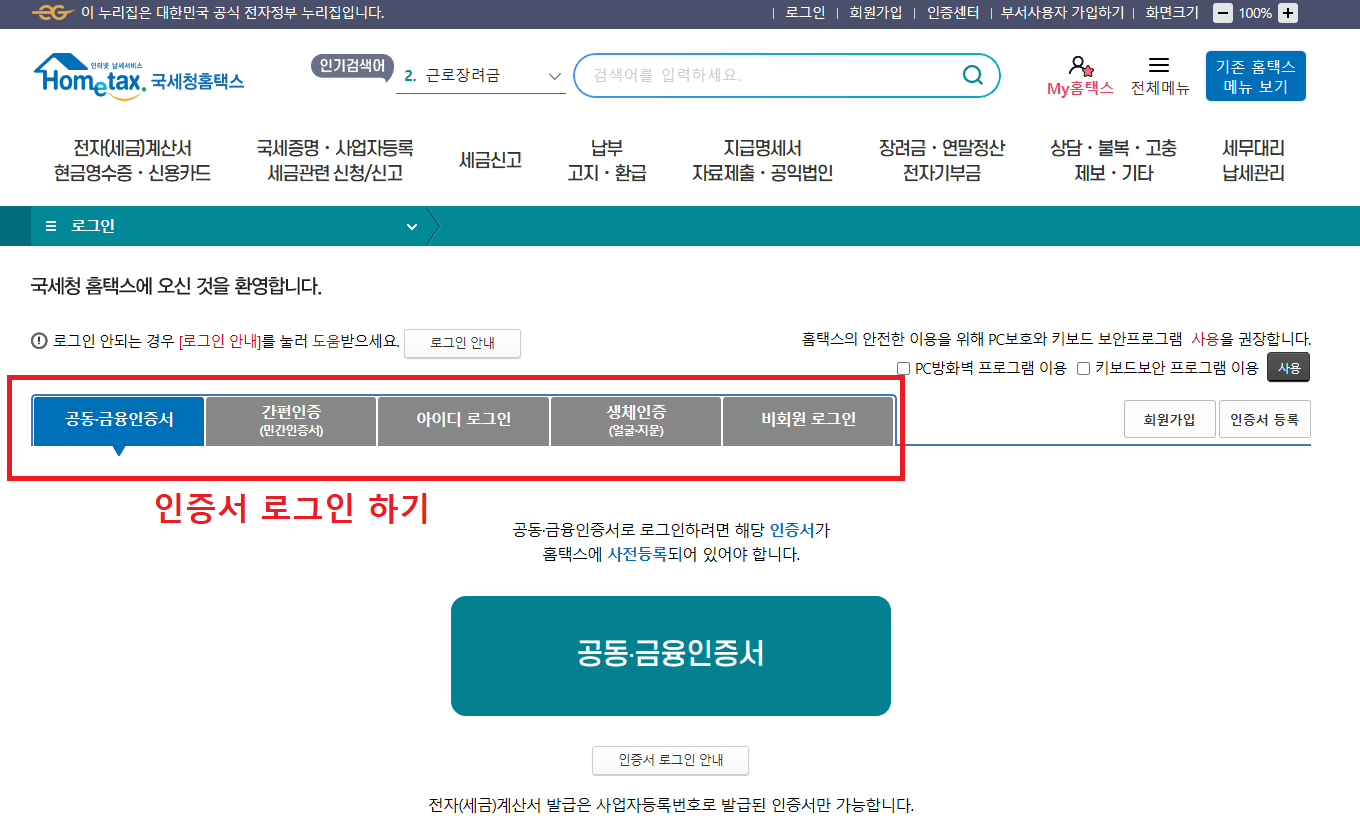
Task: Click the 화면크기 label
Action: click(1172, 13)
